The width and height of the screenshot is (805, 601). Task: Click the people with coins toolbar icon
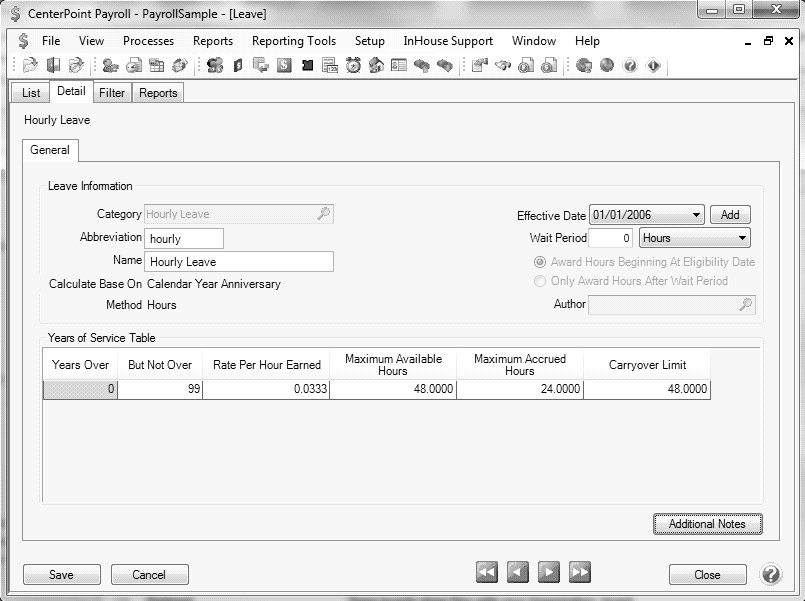(x=215, y=65)
